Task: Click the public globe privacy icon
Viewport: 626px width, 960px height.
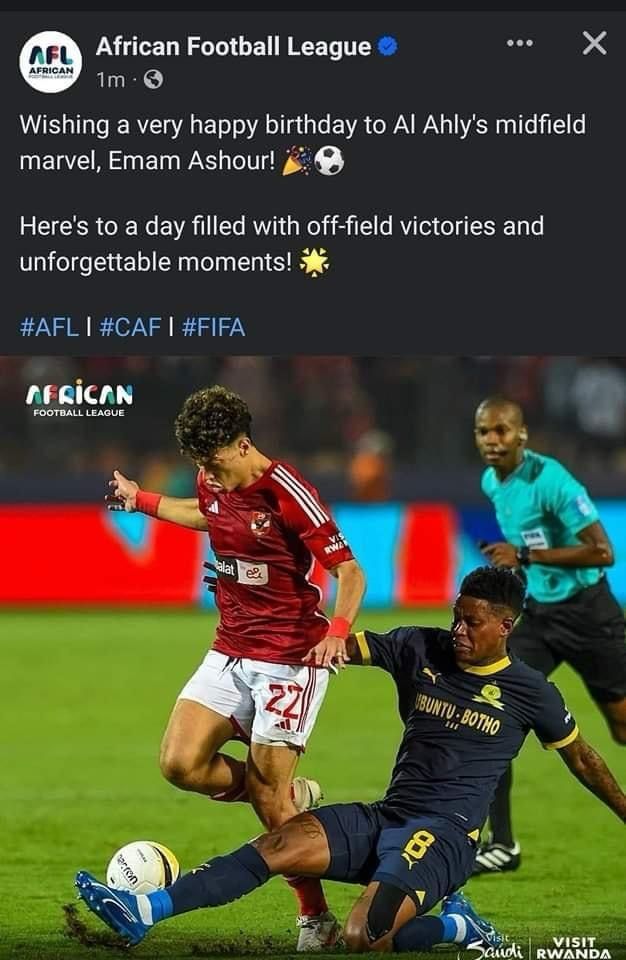Action: (x=153, y=80)
